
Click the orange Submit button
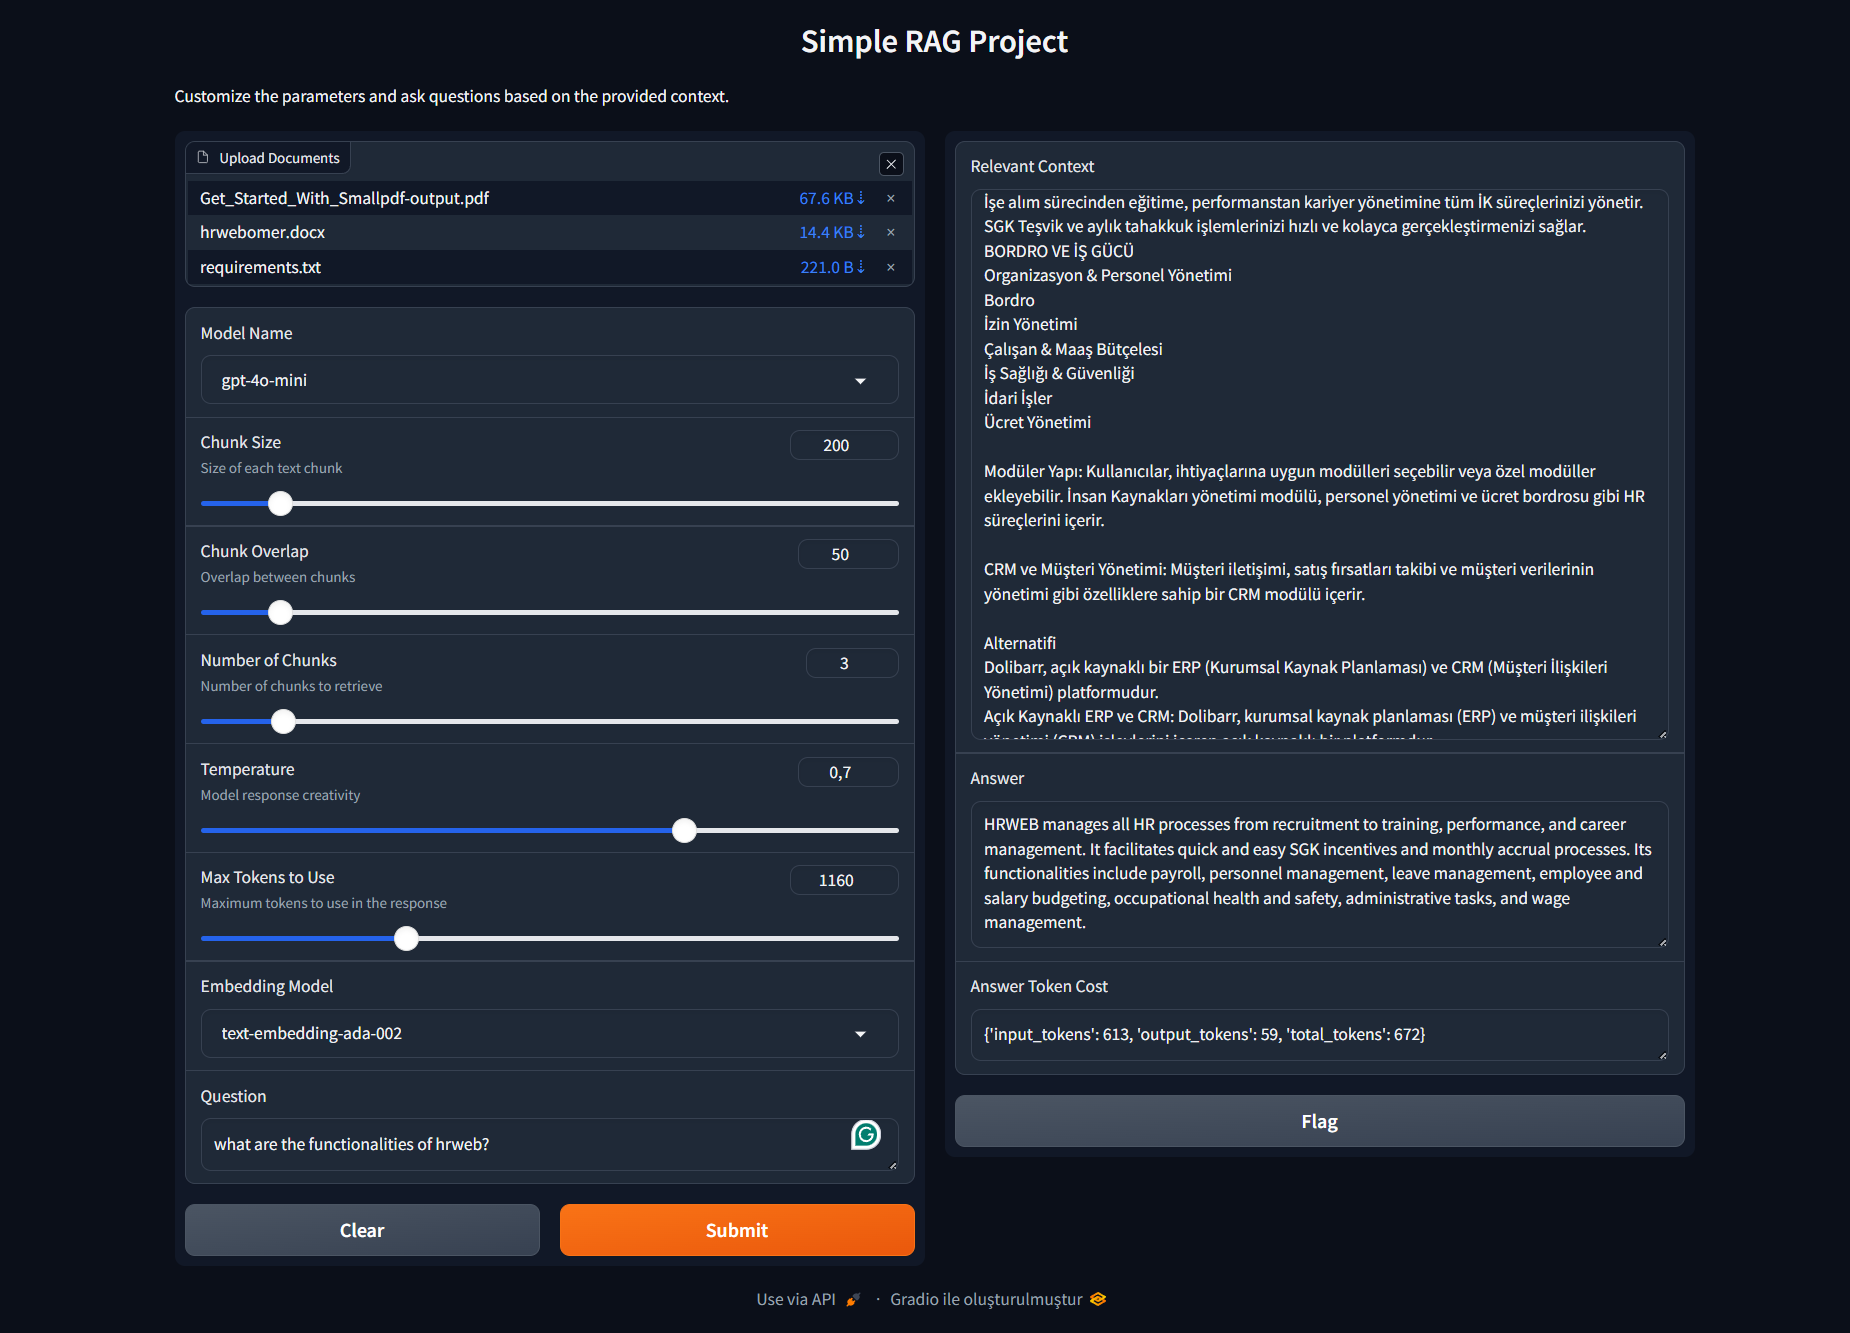pos(737,1230)
